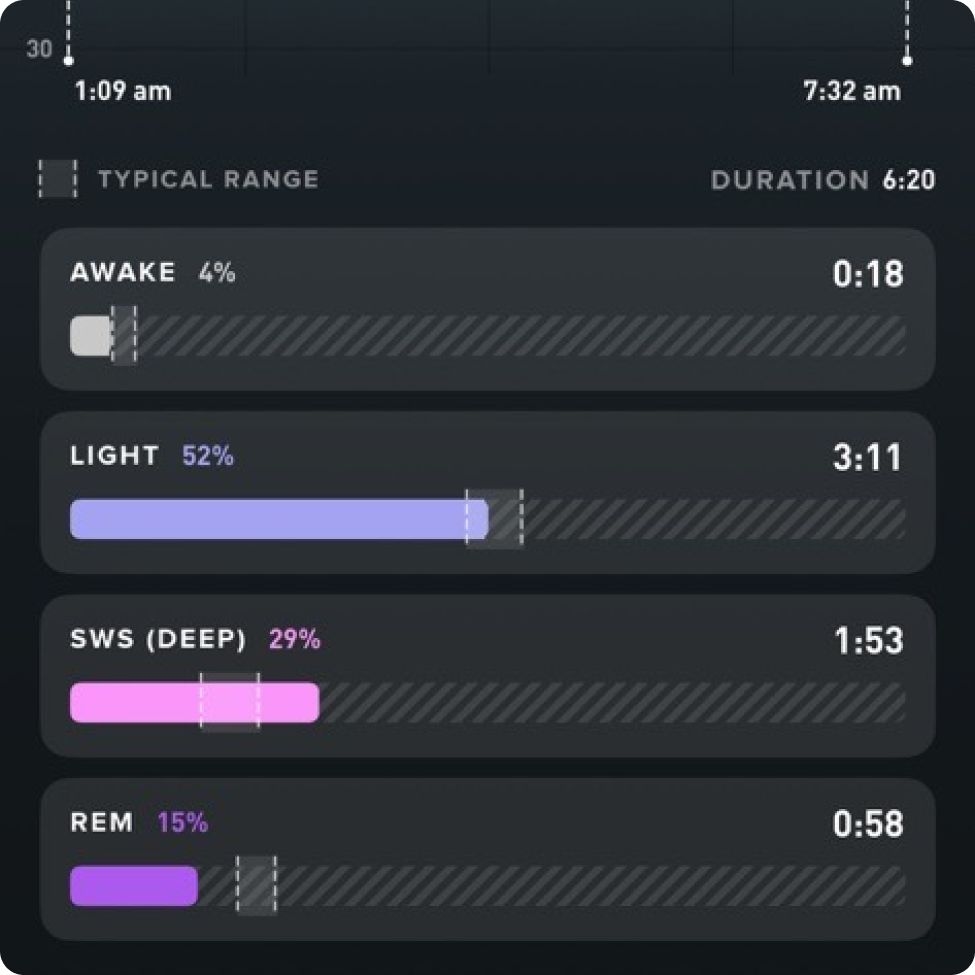
Task: Click the Duration 6:20 readout
Action: pos(823,180)
